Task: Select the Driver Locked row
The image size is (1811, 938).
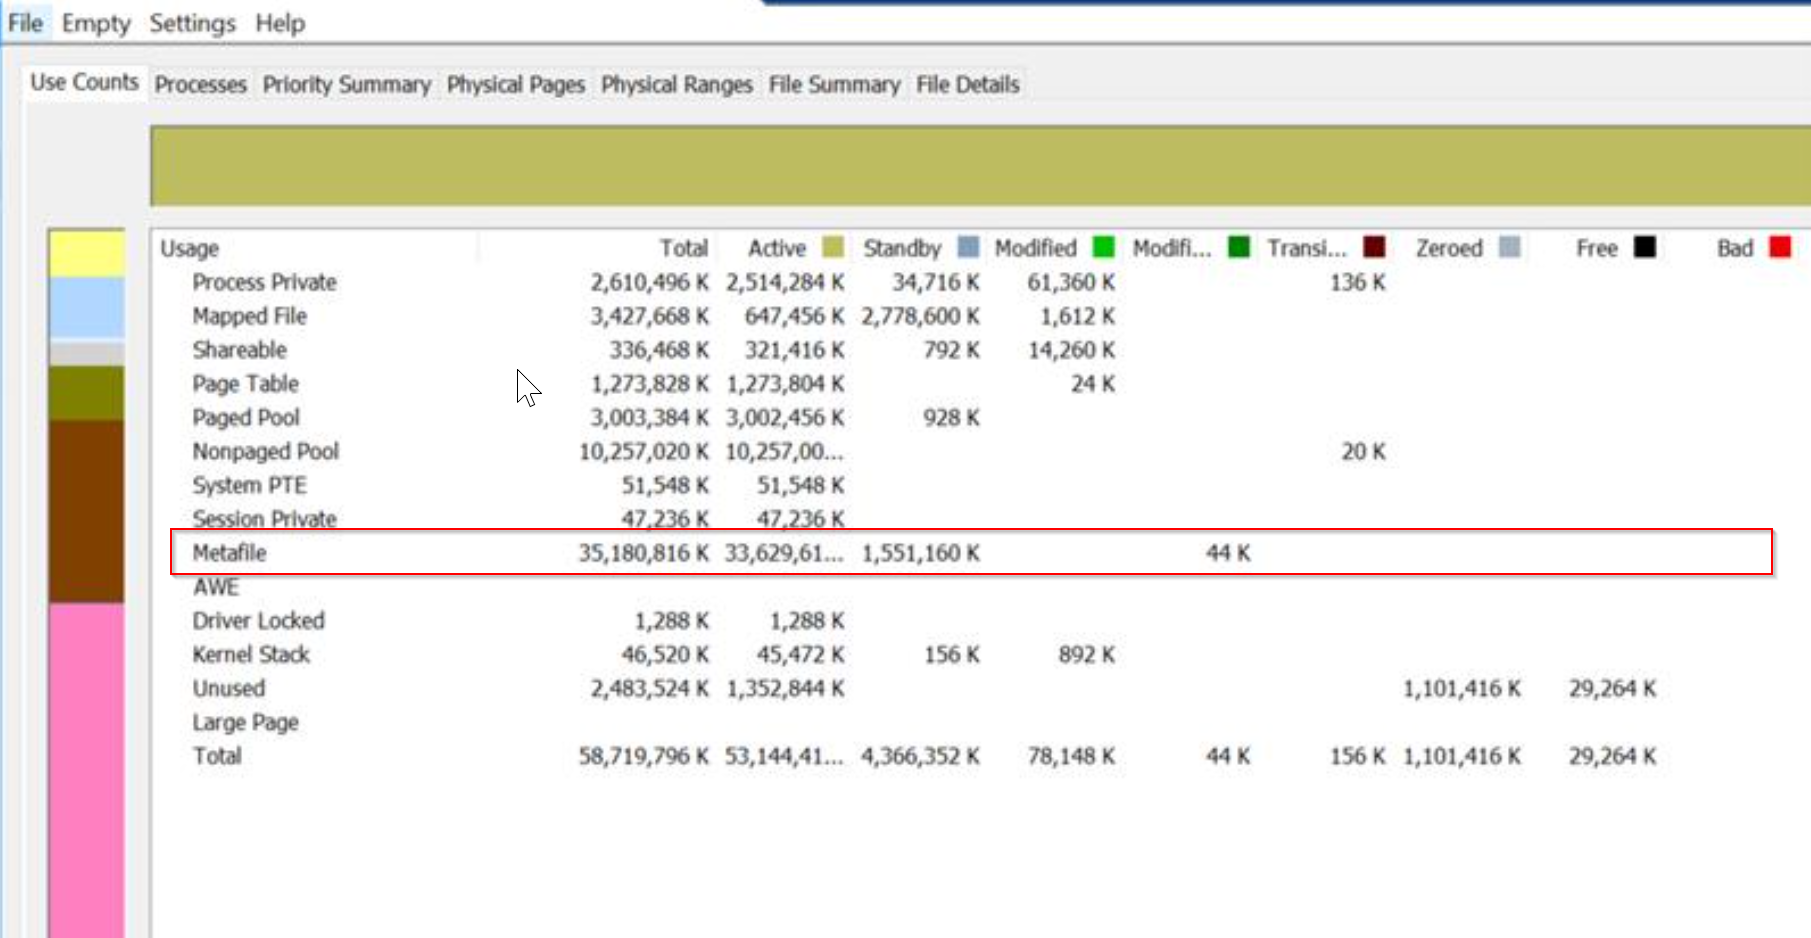Action: tap(980, 621)
